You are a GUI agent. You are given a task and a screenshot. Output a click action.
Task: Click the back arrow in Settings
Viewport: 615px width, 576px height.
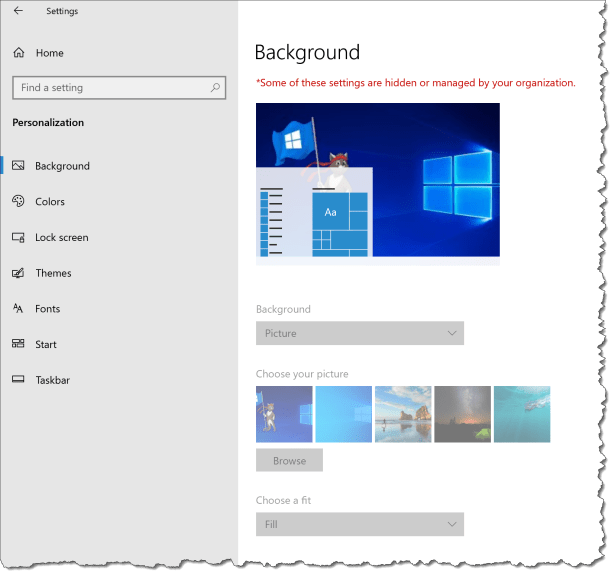coord(18,11)
